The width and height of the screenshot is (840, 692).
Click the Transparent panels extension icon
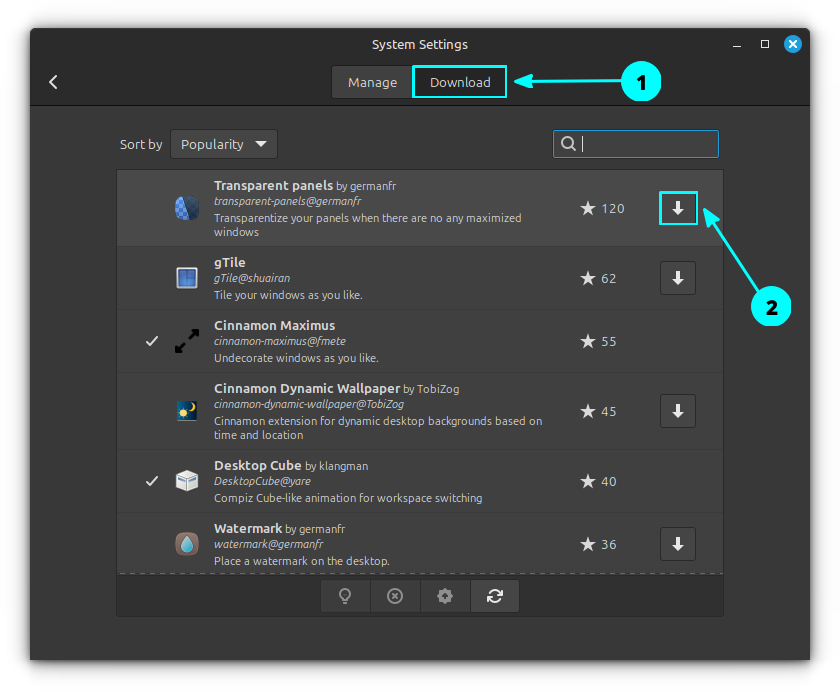187,208
